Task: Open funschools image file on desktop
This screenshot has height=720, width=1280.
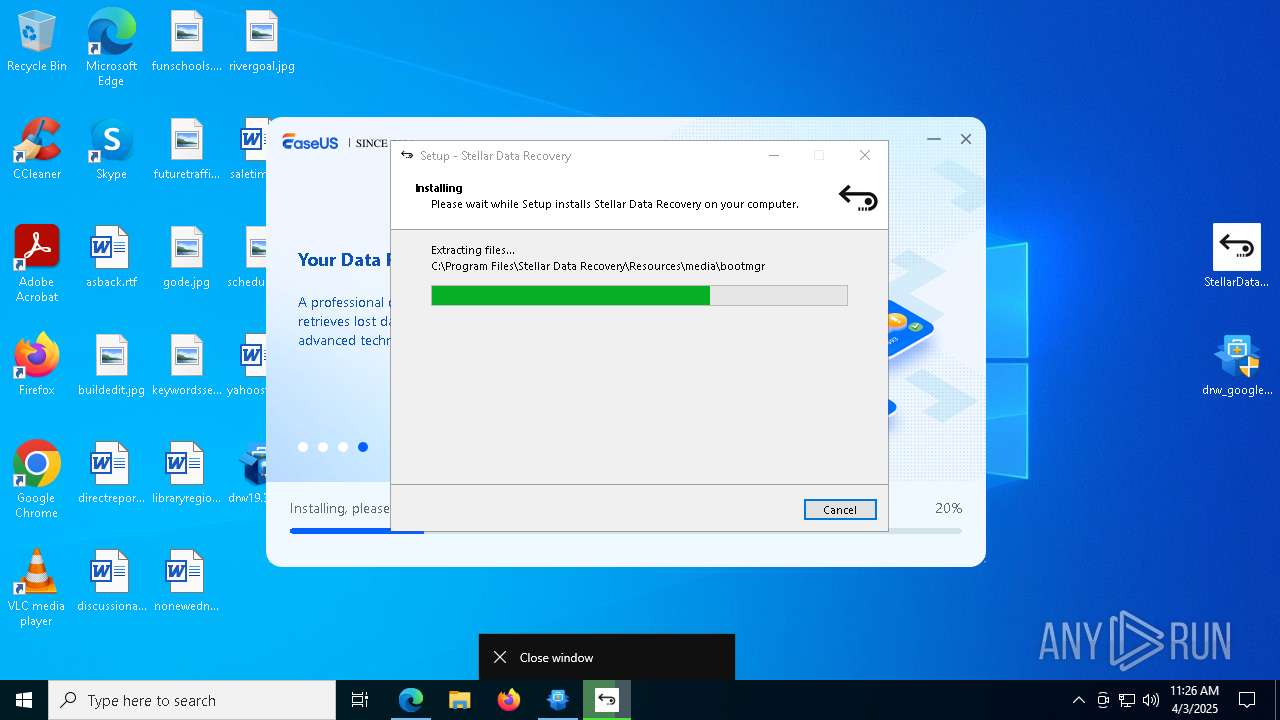Action: [187, 42]
